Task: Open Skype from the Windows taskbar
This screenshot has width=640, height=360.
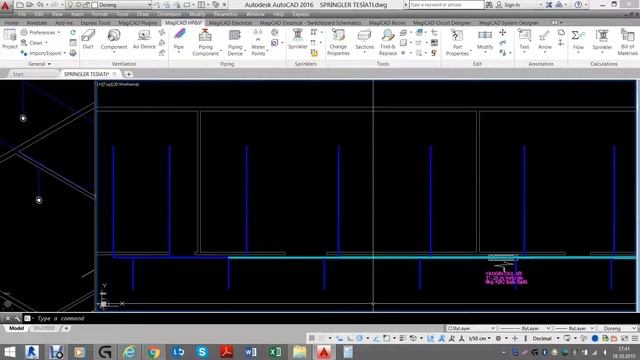Action: pyautogui.click(x=202, y=352)
